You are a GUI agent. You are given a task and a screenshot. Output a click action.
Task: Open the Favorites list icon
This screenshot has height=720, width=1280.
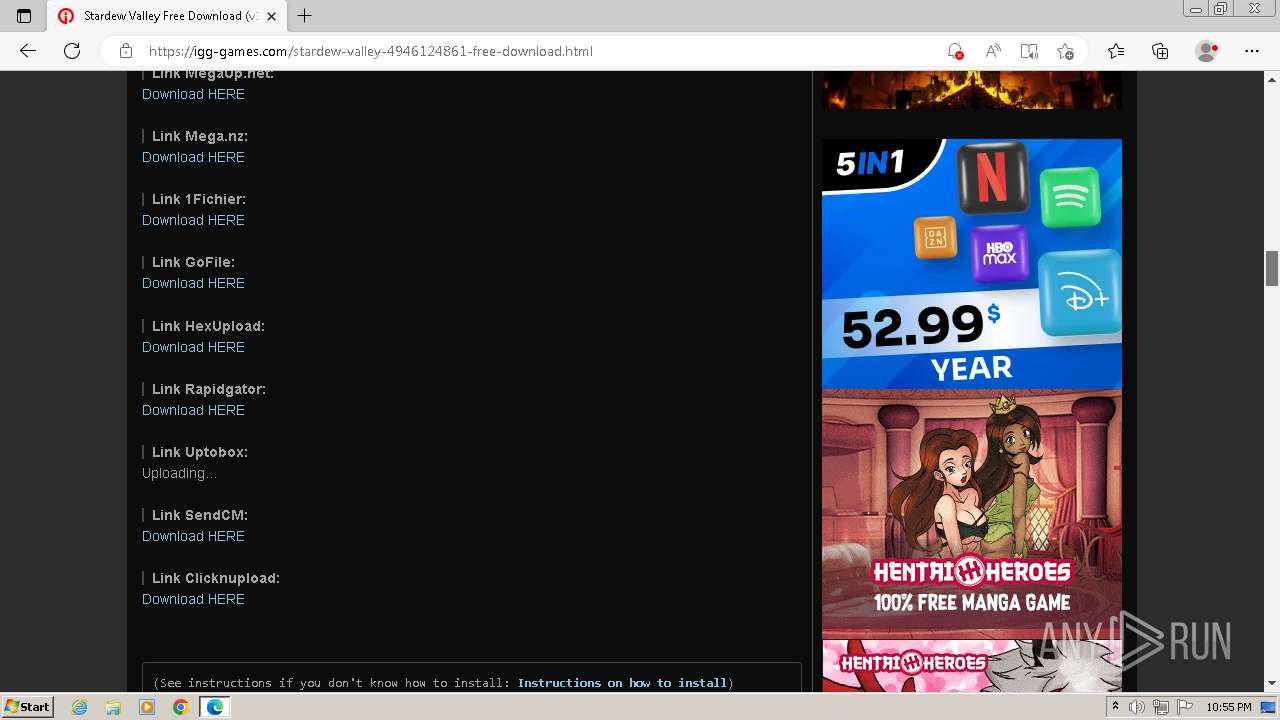(x=1116, y=51)
